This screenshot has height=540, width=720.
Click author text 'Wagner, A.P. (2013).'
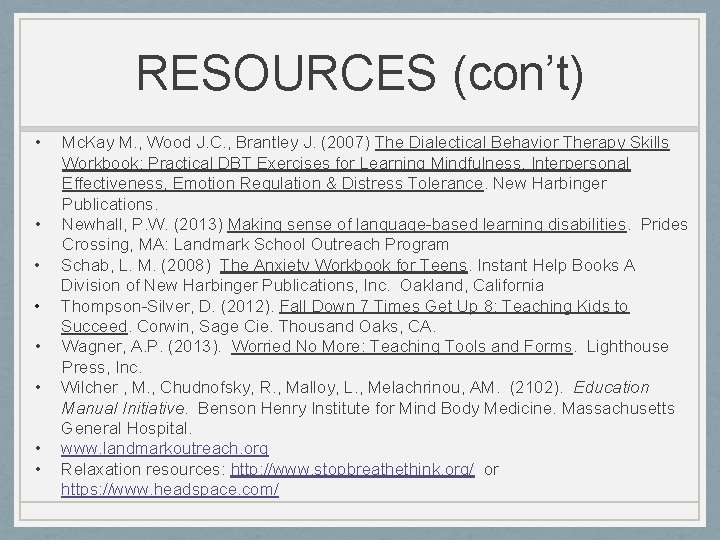pyautogui.click(x=141, y=346)
